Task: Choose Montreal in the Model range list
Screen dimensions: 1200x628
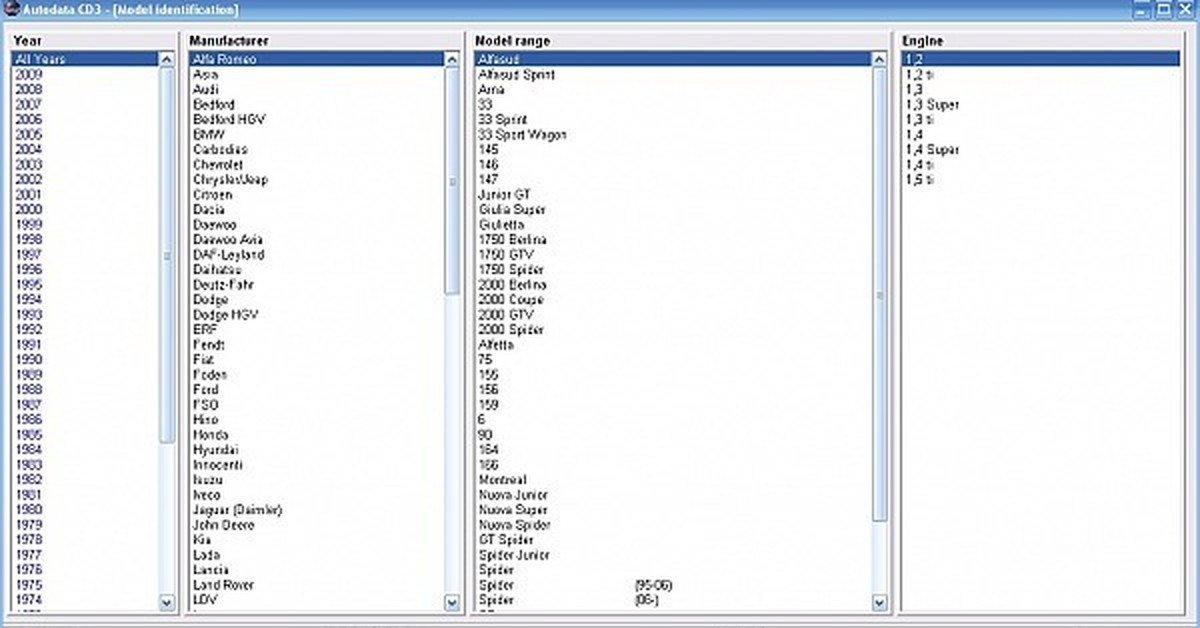Action: [503, 480]
